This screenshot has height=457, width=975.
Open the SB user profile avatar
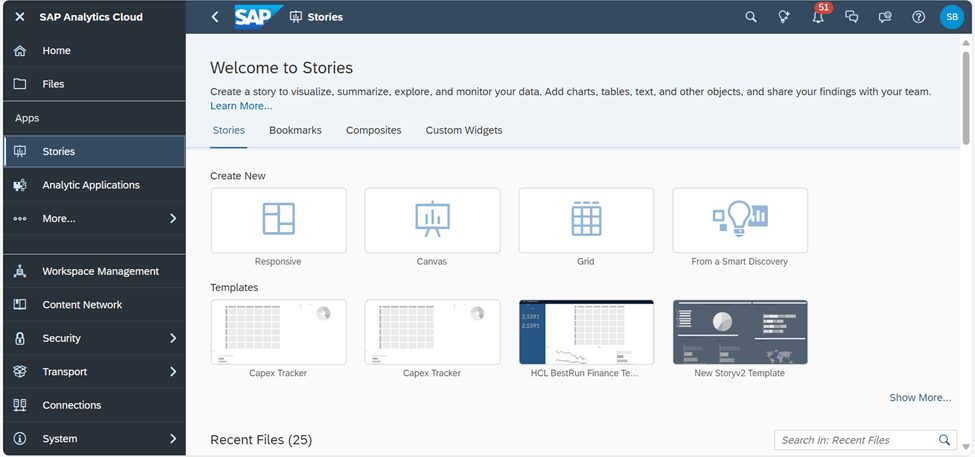[952, 17]
